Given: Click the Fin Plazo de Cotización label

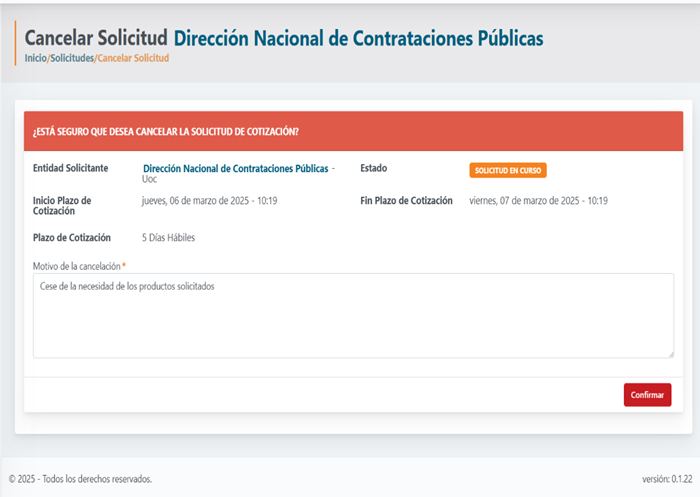Looking at the screenshot, I should coord(406,201).
